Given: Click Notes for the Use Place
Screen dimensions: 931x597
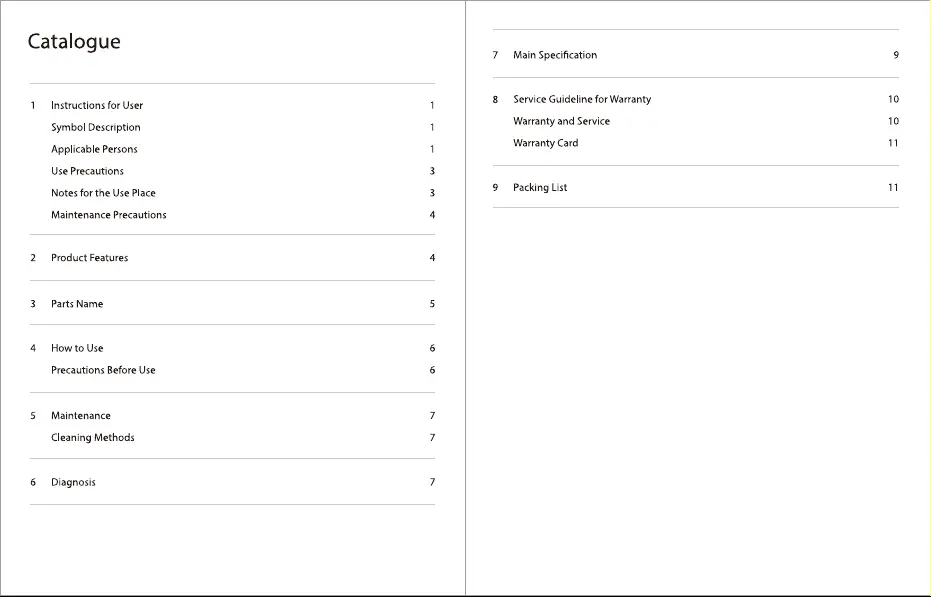Looking at the screenshot, I should pyautogui.click(x=103, y=193).
